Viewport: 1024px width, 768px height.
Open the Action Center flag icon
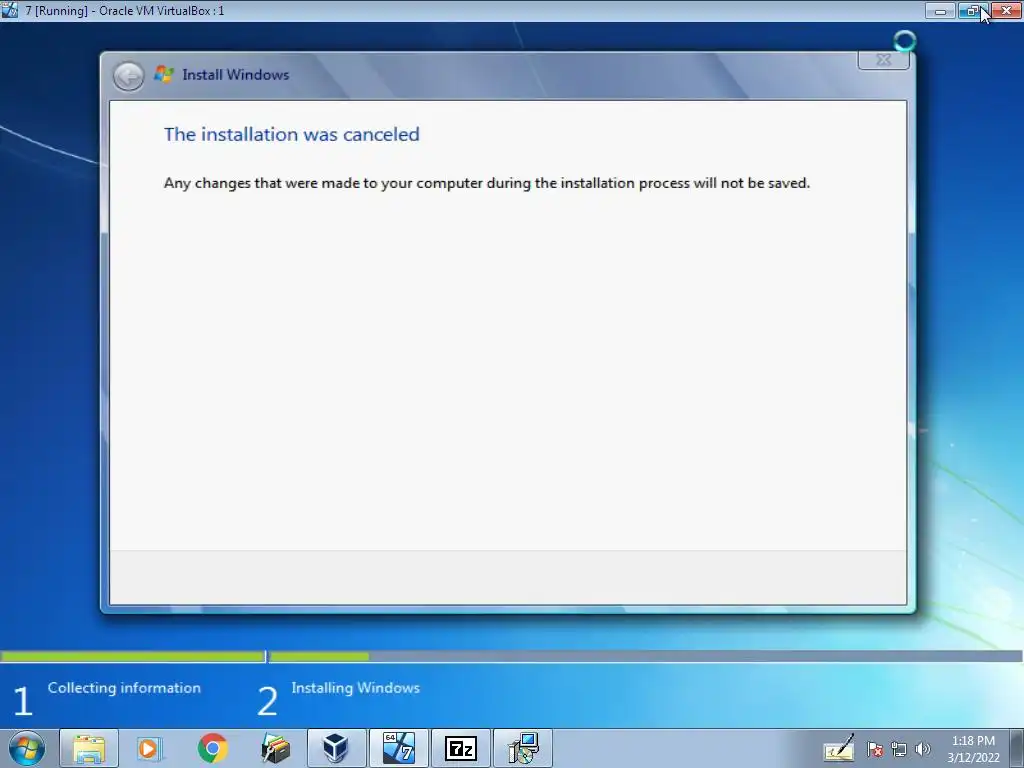click(875, 750)
